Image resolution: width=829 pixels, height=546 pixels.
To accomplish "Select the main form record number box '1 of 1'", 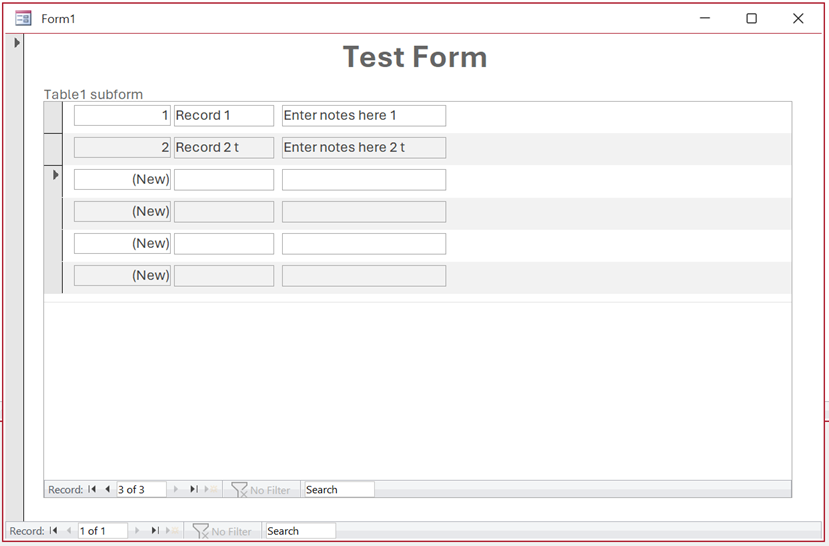I will pyautogui.click(x=103, y=531).
